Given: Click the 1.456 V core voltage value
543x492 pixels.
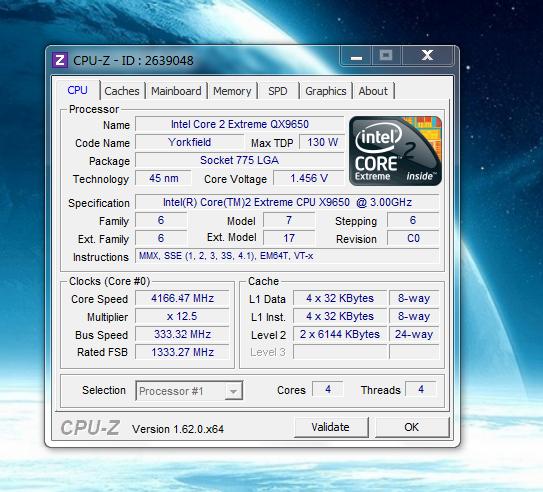Looking at the screenshot, I should click(x=309, y=178).
